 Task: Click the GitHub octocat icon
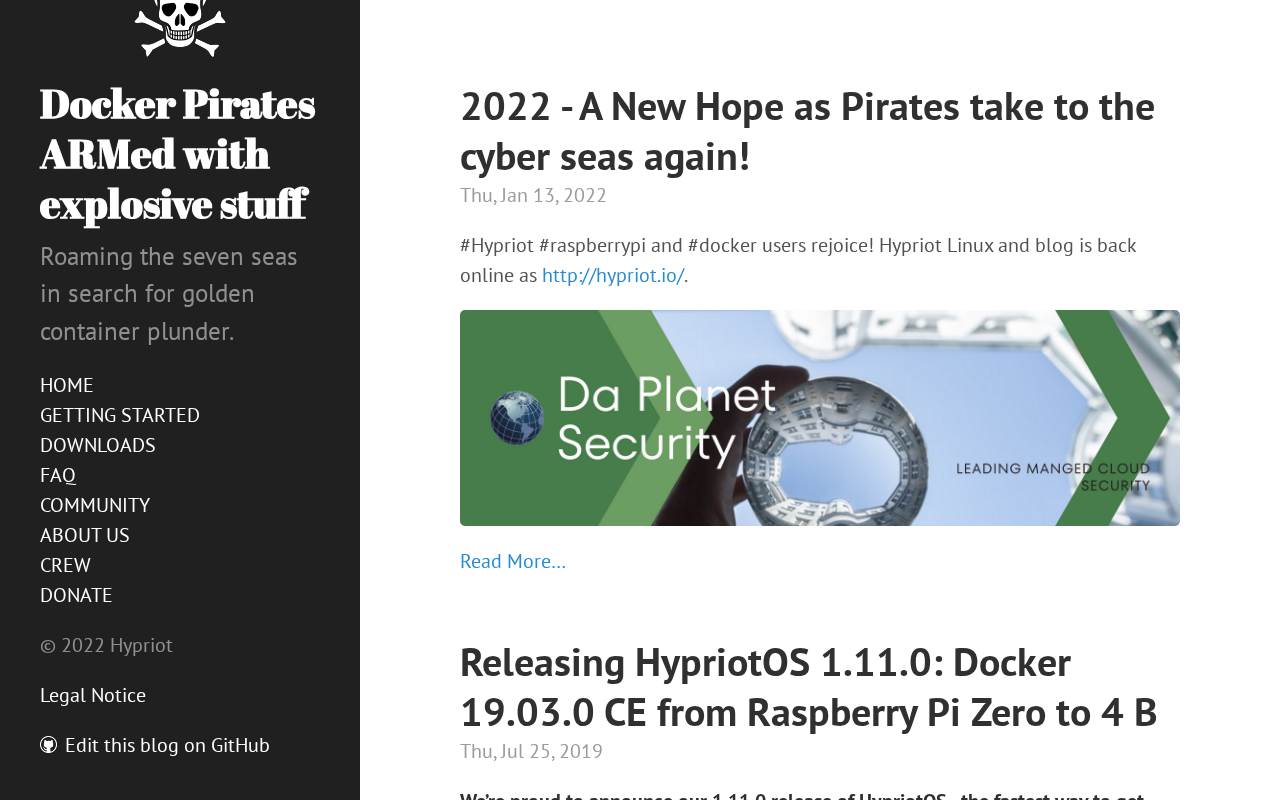pyautogui.click(x=49, y=745)
